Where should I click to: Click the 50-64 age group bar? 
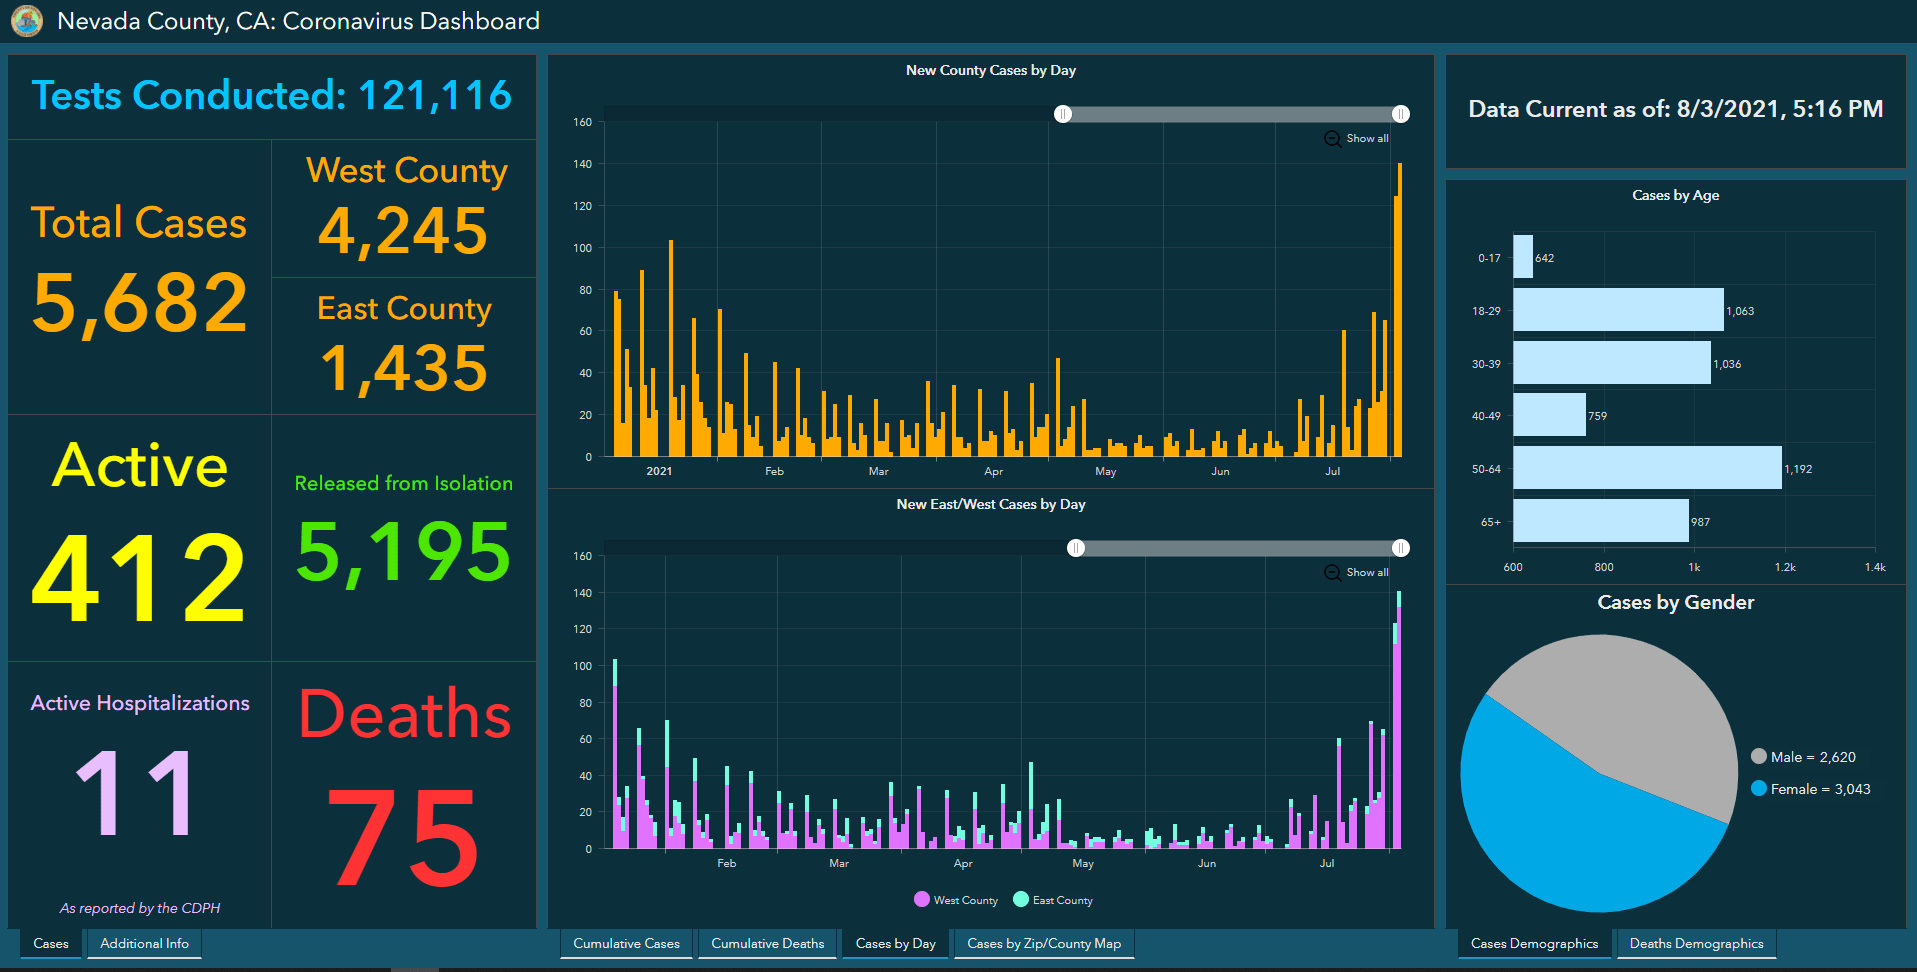pyautogui.click(x=1647, y=468)
